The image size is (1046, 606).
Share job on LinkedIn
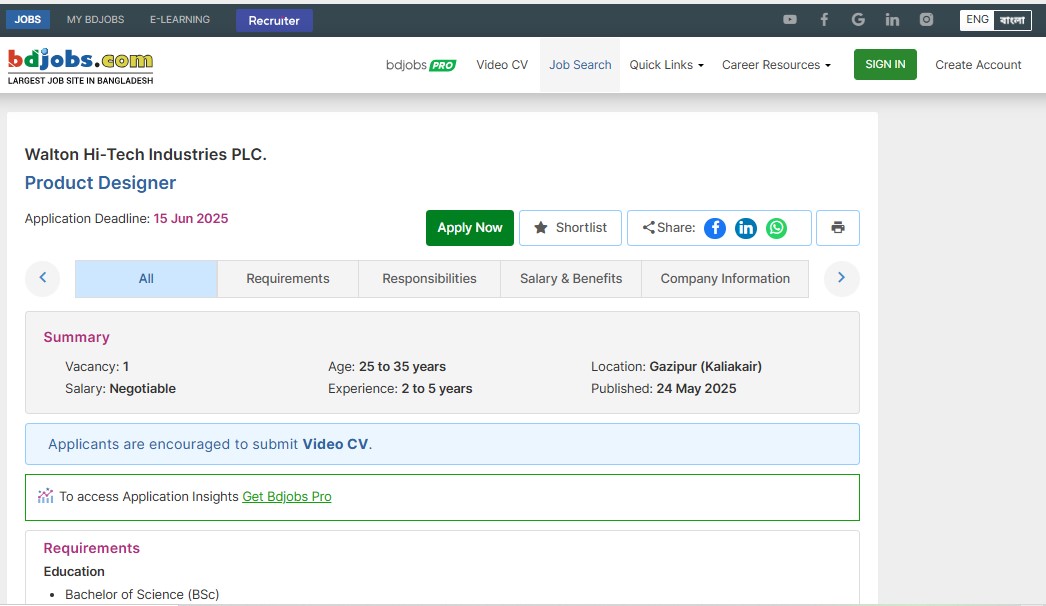(745, 228)
